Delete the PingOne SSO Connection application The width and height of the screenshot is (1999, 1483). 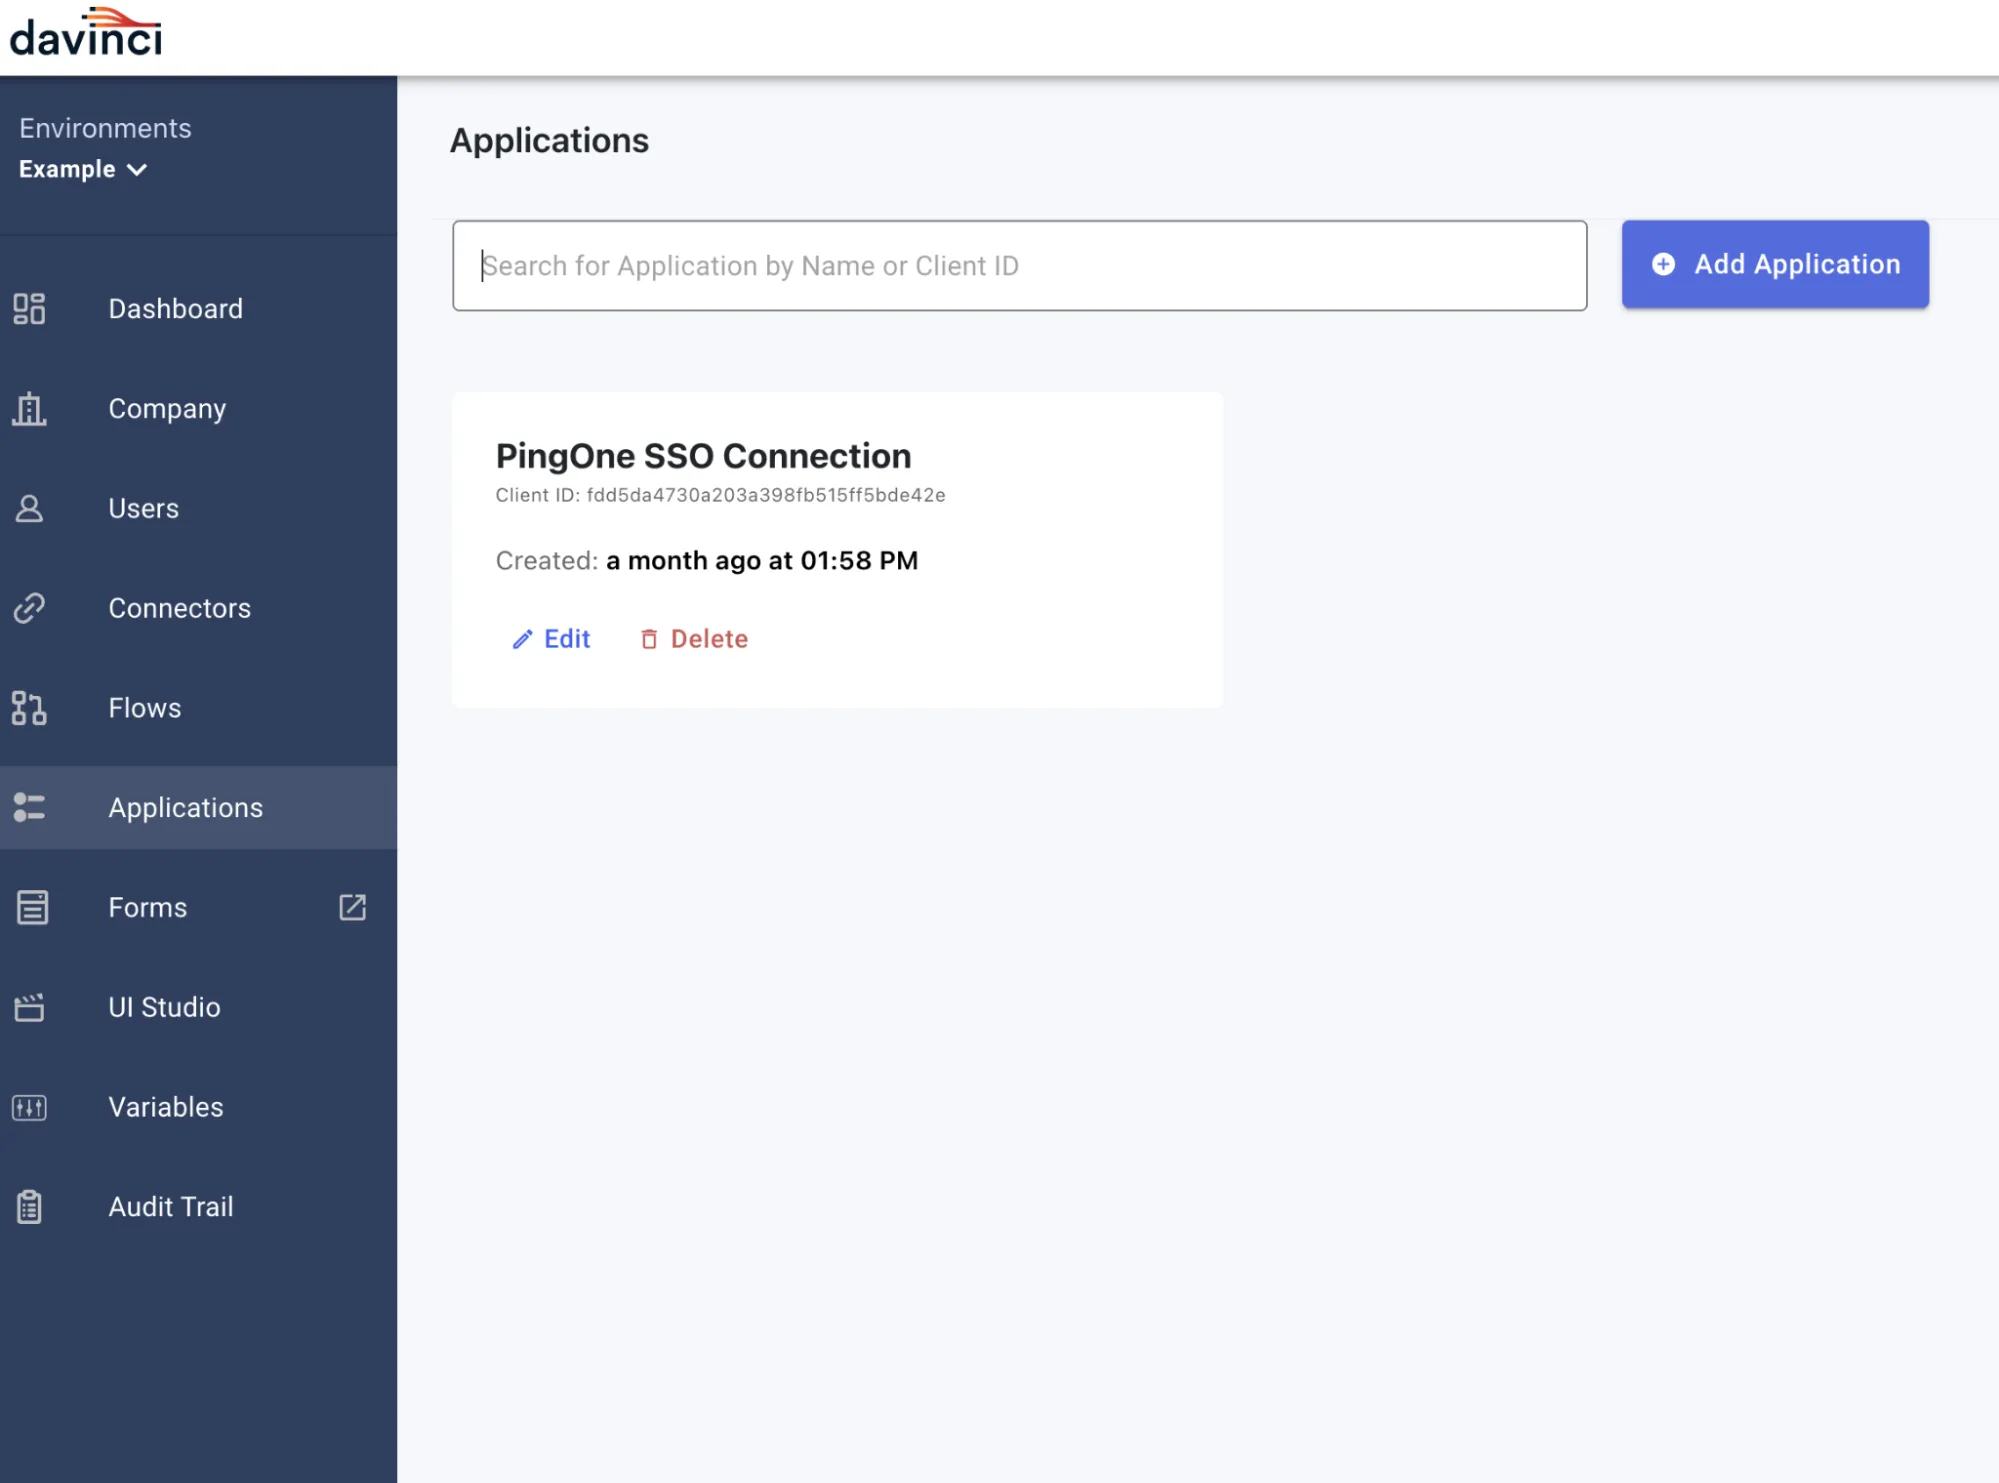click(x=694, y=639)
